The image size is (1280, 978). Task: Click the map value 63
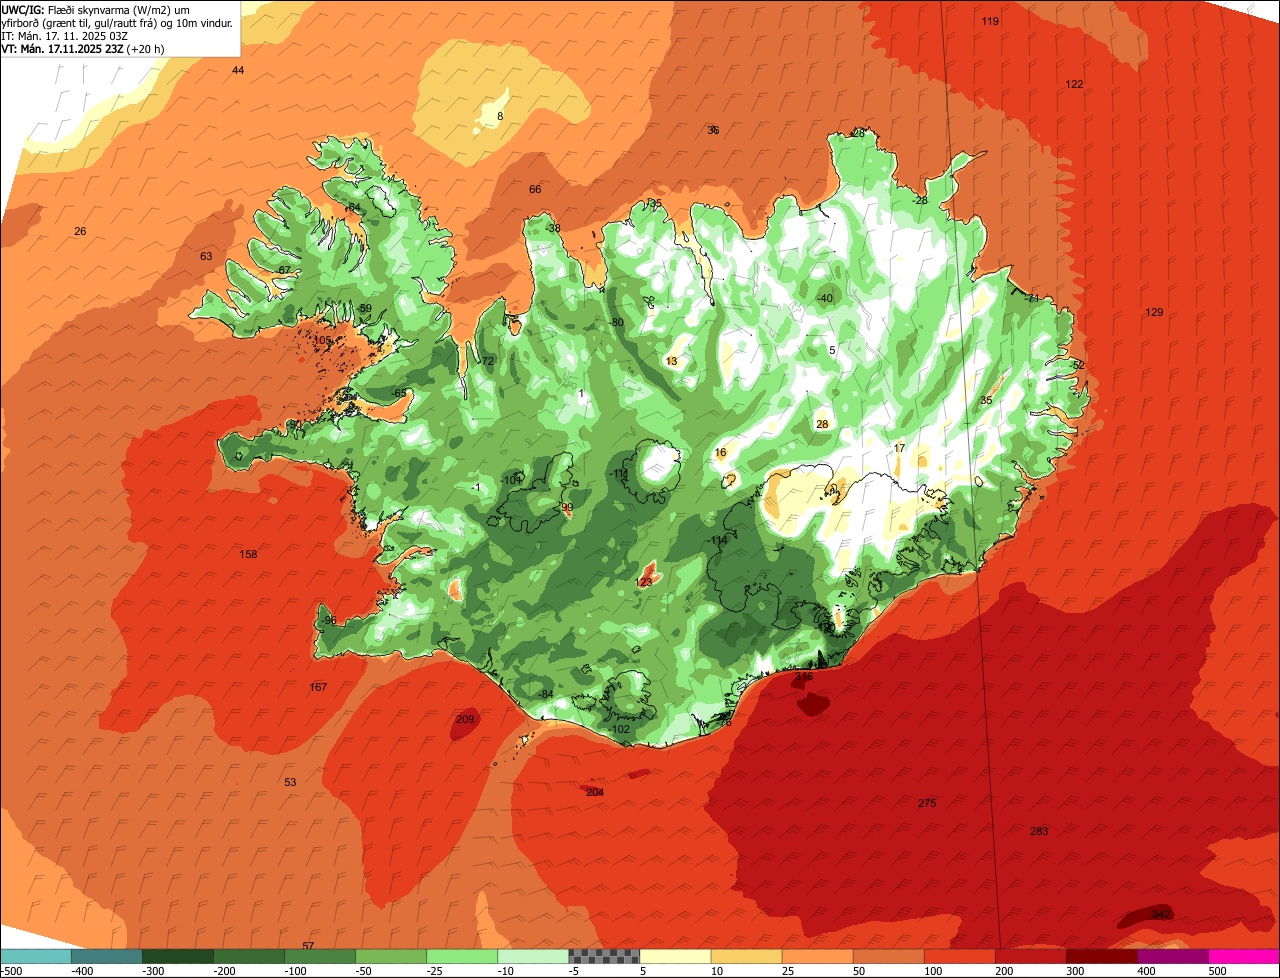(x=206, y=256)
